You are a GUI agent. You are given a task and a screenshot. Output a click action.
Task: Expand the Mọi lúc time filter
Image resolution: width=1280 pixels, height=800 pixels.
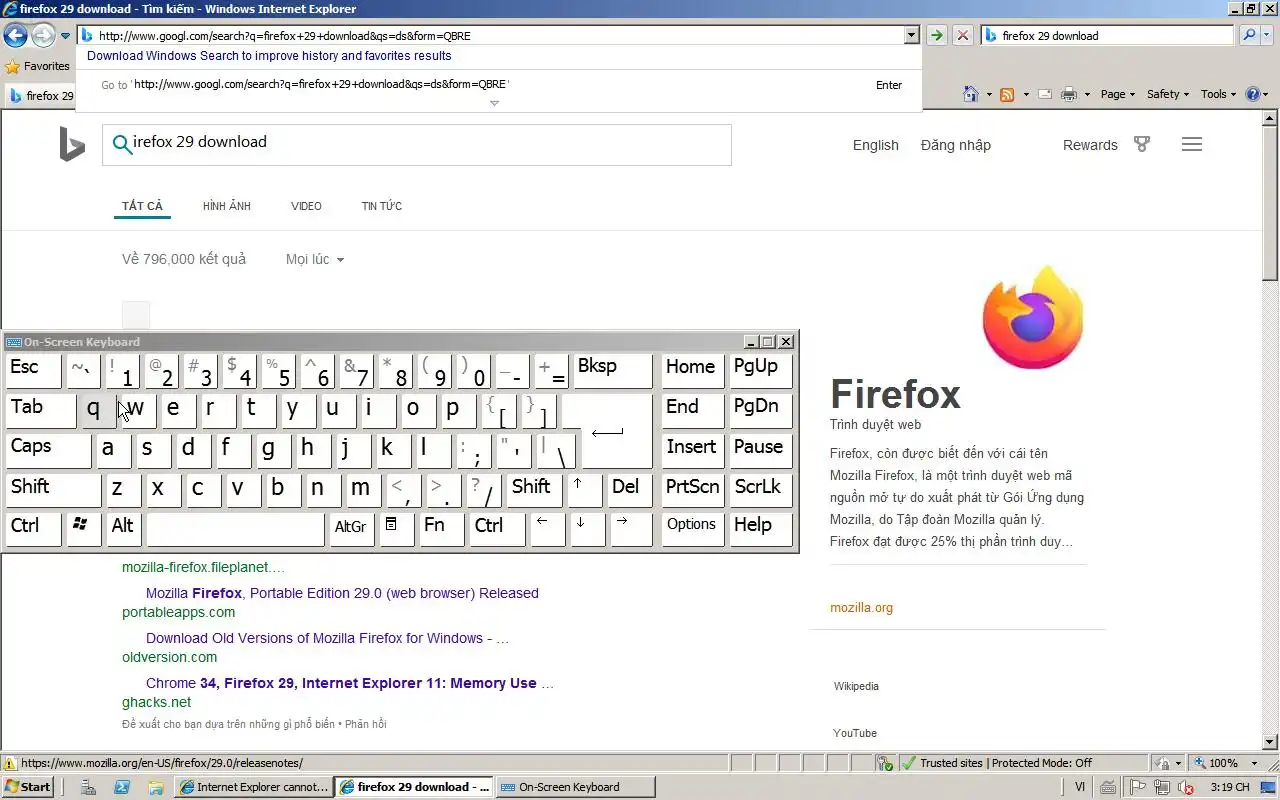click(315, 259)
